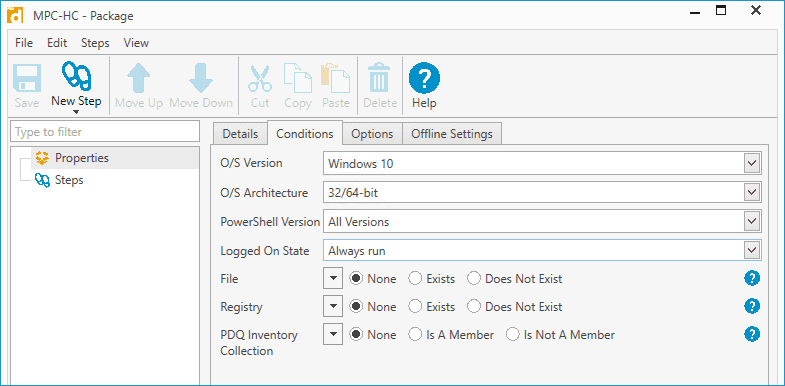Switch to the Conditions tab
Viewport: 785px width, 386px height.
point(305,133)
